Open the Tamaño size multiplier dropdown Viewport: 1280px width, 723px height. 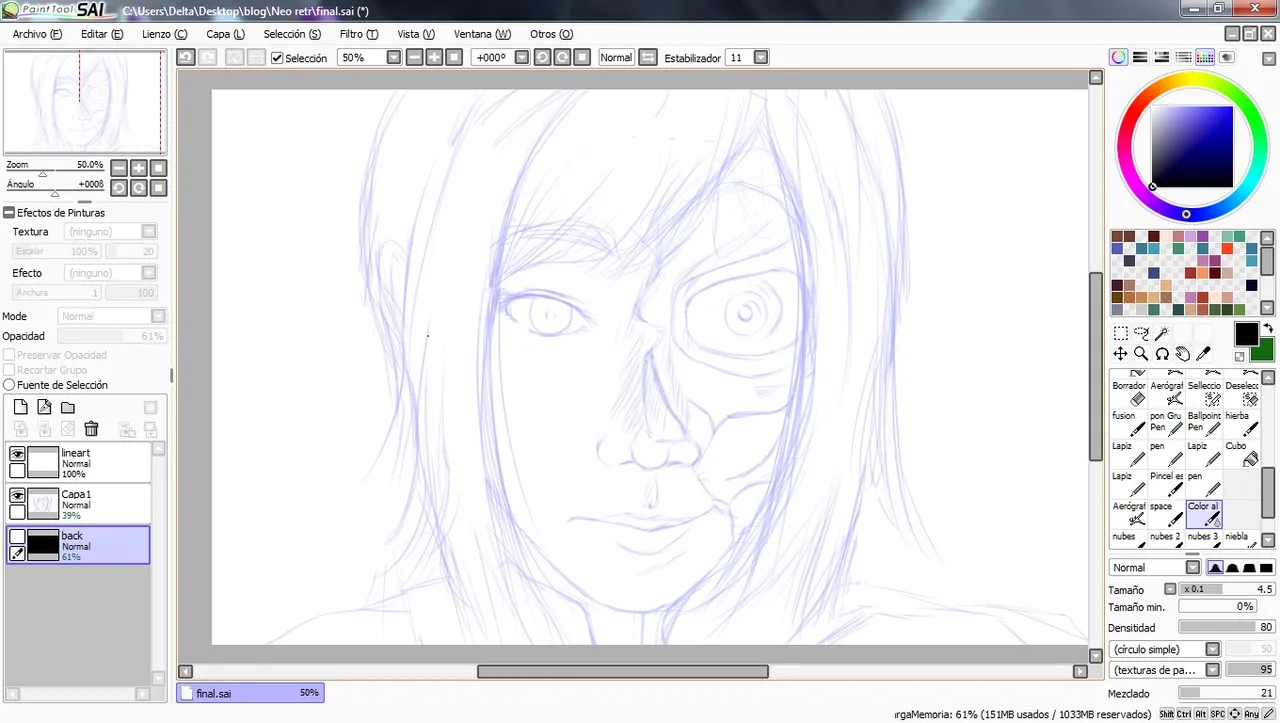[x=1170, y=590]
